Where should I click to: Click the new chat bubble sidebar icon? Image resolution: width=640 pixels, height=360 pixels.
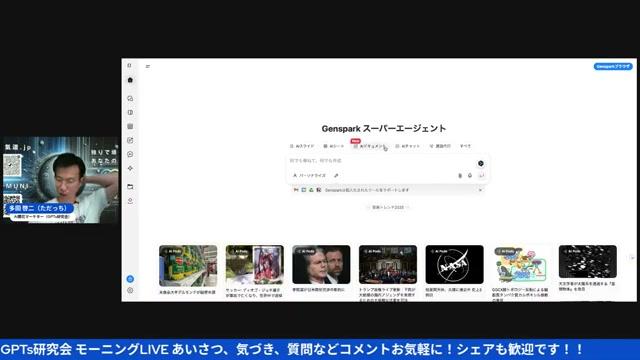coord(130,98)
